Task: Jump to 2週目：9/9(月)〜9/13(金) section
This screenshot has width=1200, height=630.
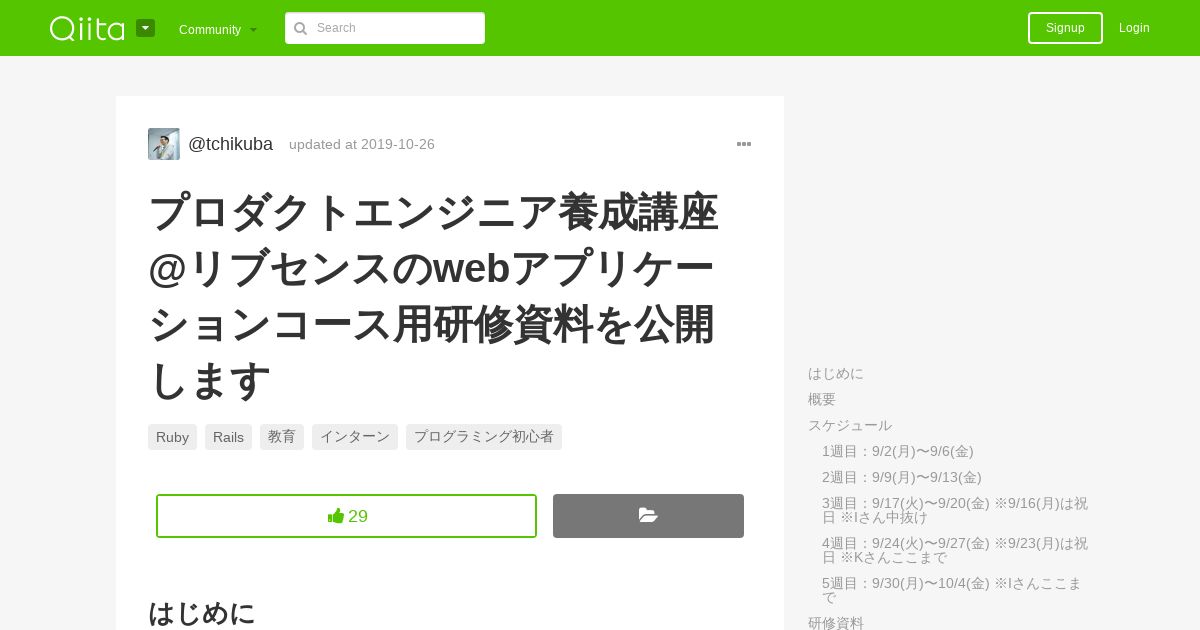Action: click(902, 477)
